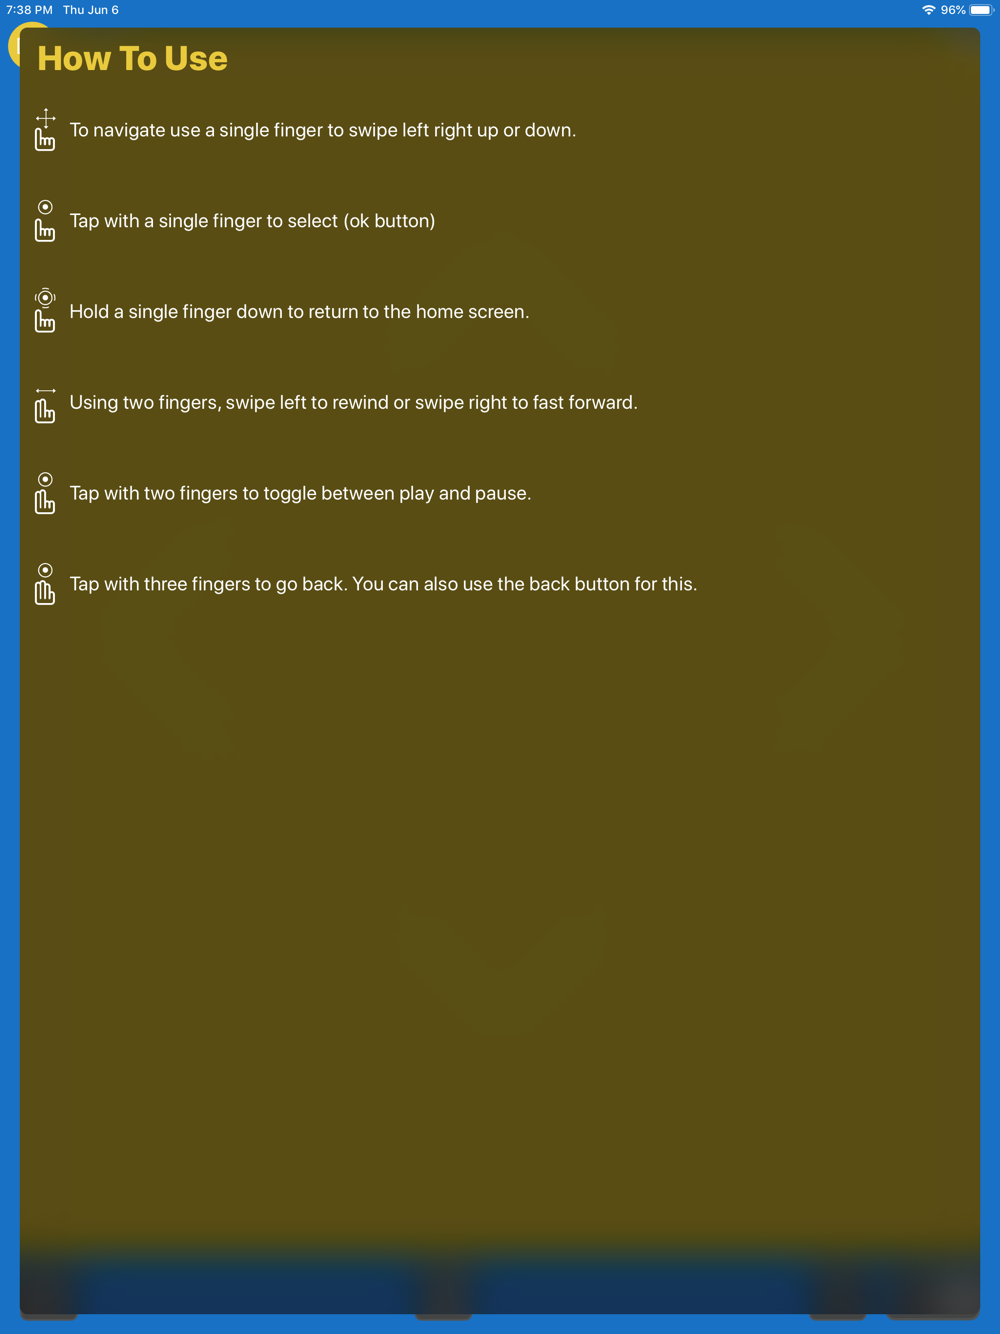This screenshot has width=1000, height=1334.
Task: Tap the blurred bottom bar area of the panel
Action: pos(500,1280)
